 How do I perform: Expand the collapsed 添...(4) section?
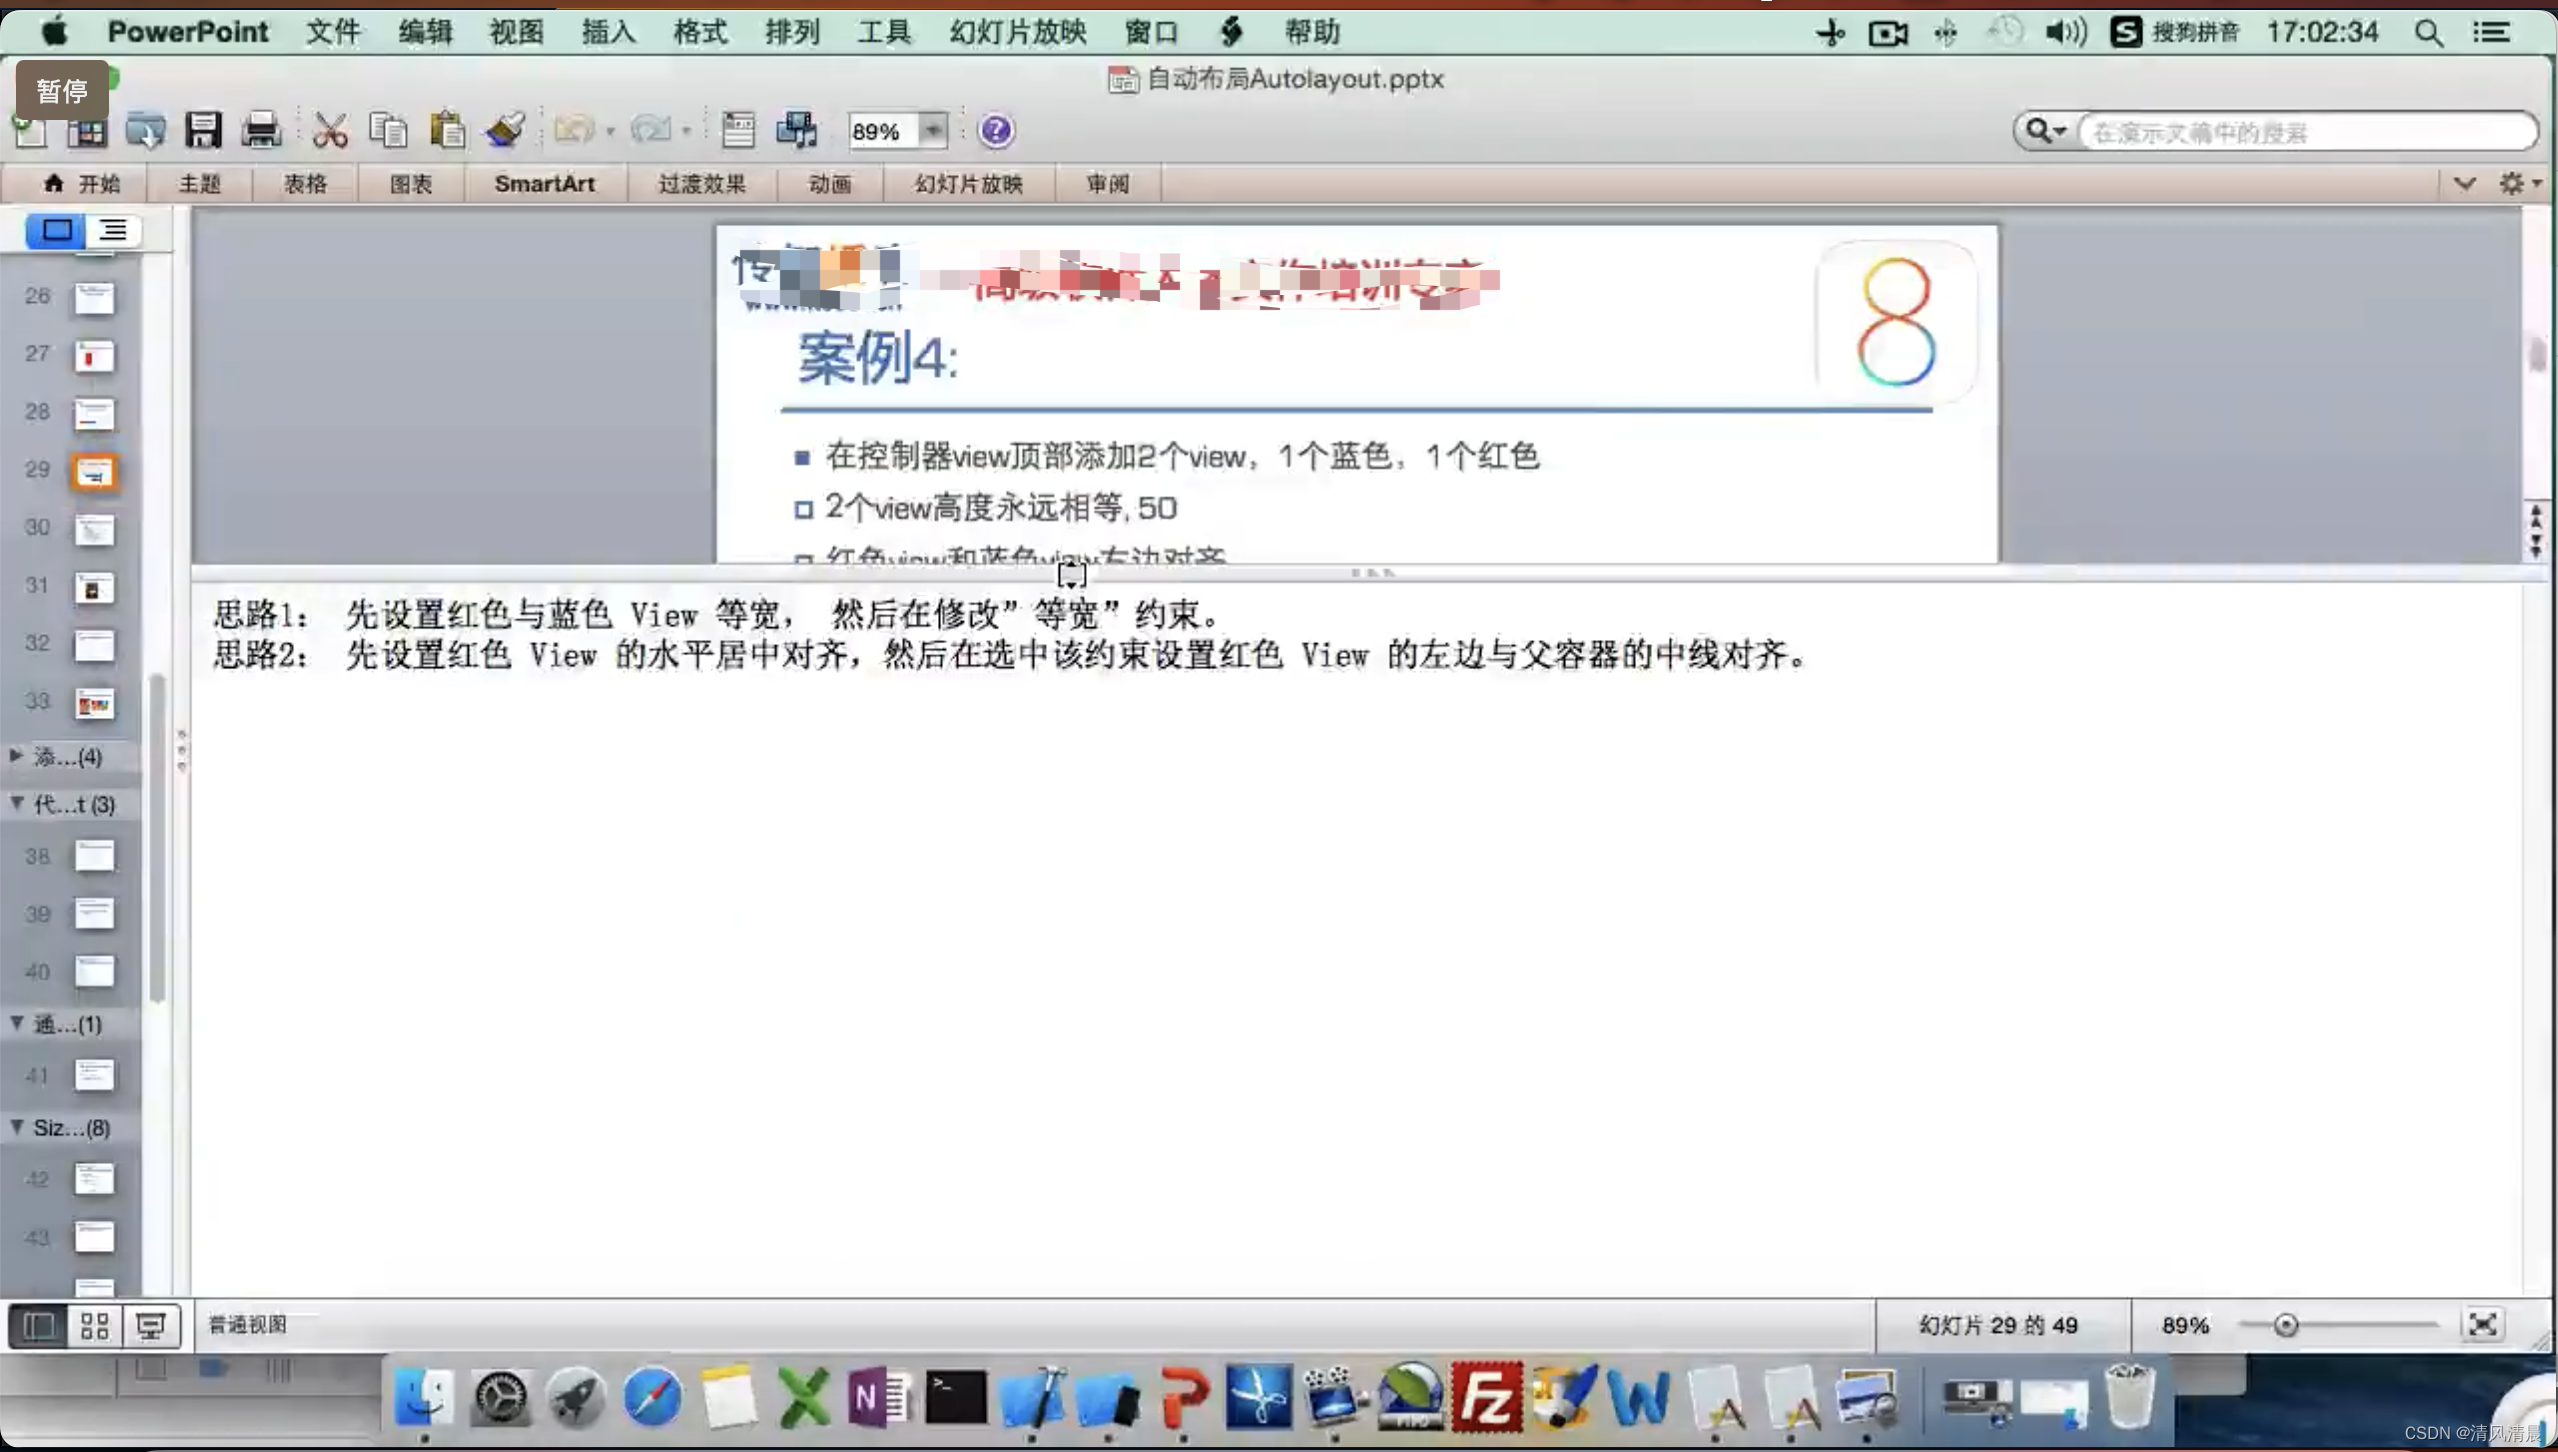[x=16, y=756]
